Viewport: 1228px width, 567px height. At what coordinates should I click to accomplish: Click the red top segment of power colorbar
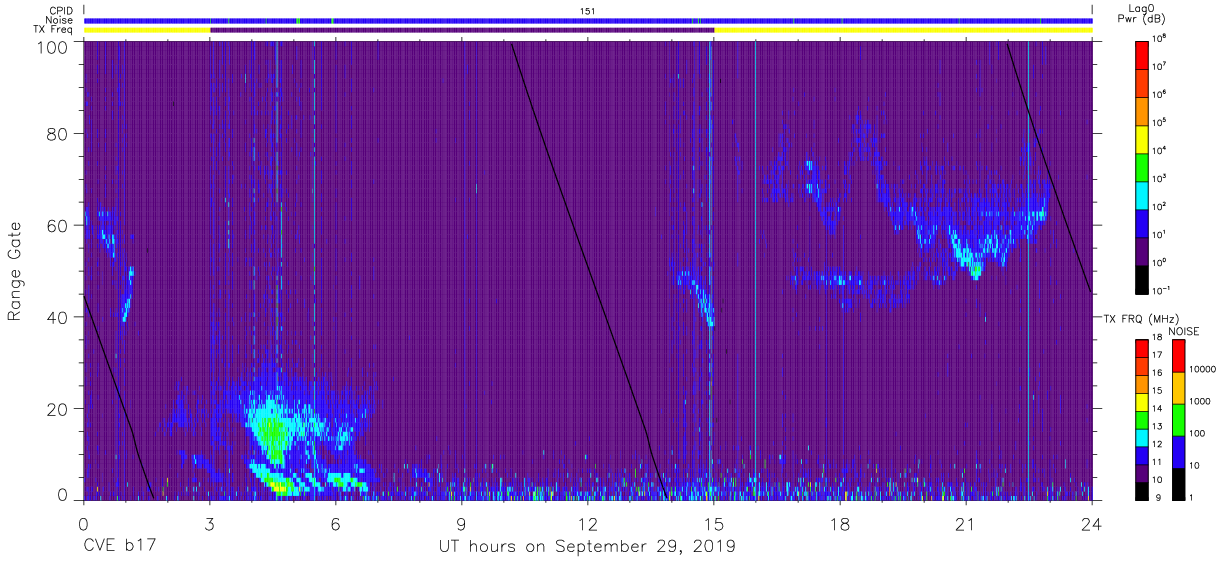tap(1141, 54)
